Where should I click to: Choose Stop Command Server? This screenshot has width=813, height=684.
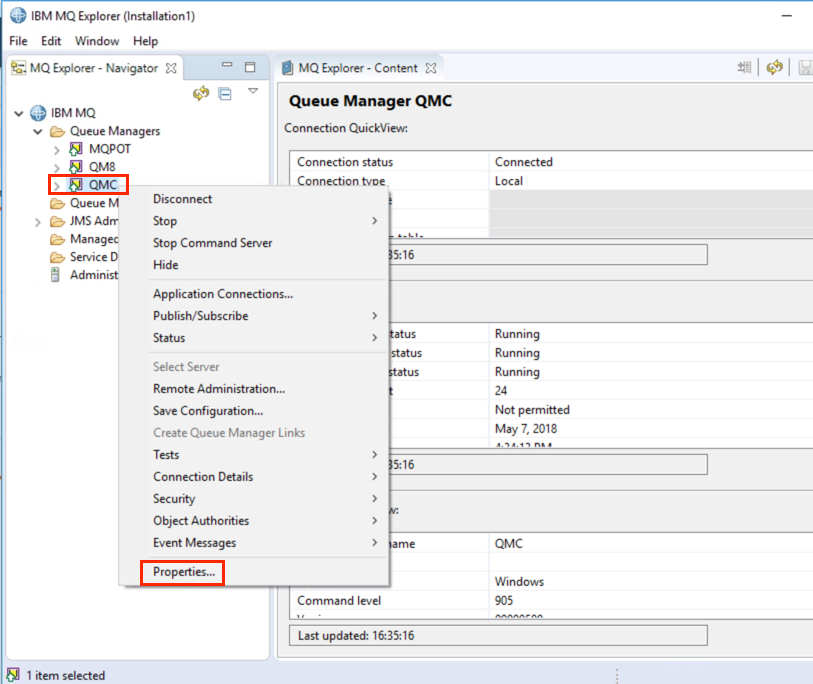(254, 243)
